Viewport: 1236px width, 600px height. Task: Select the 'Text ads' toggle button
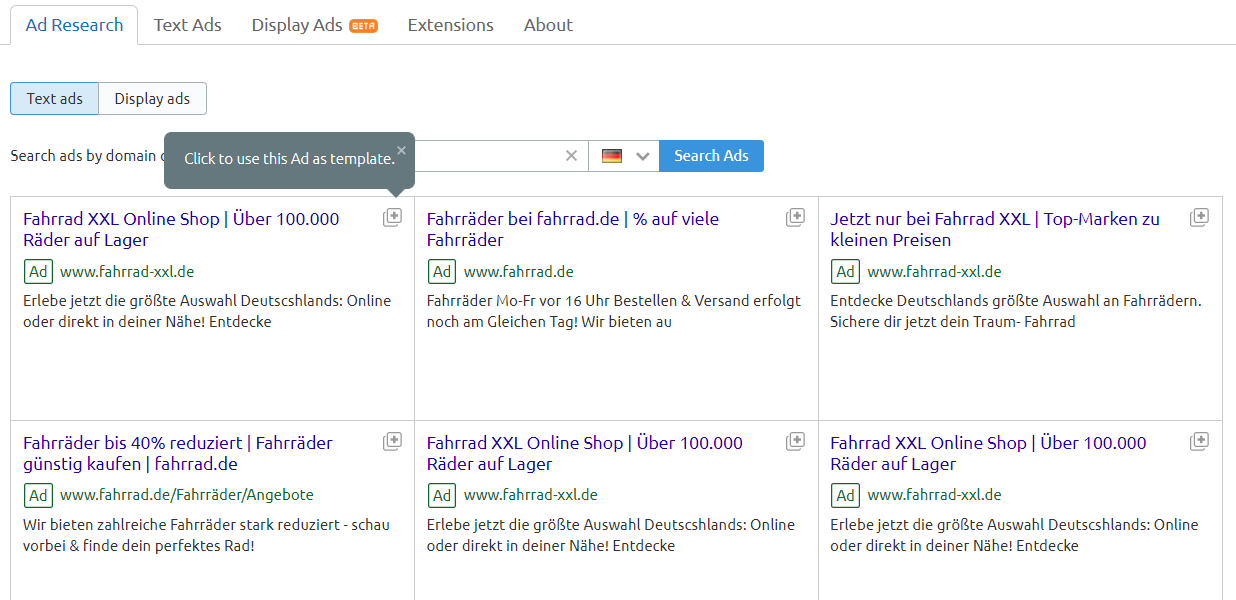pos(55,99)
